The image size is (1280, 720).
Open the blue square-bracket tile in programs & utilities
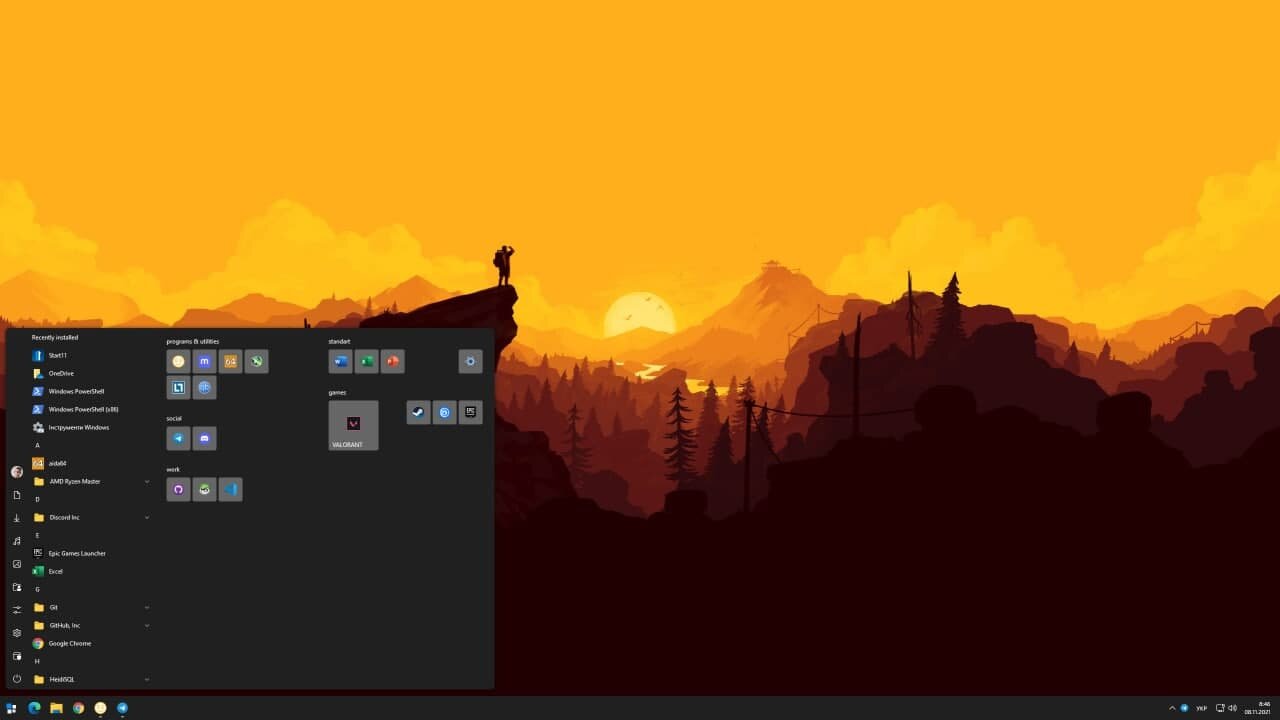[x=179, y=387]
